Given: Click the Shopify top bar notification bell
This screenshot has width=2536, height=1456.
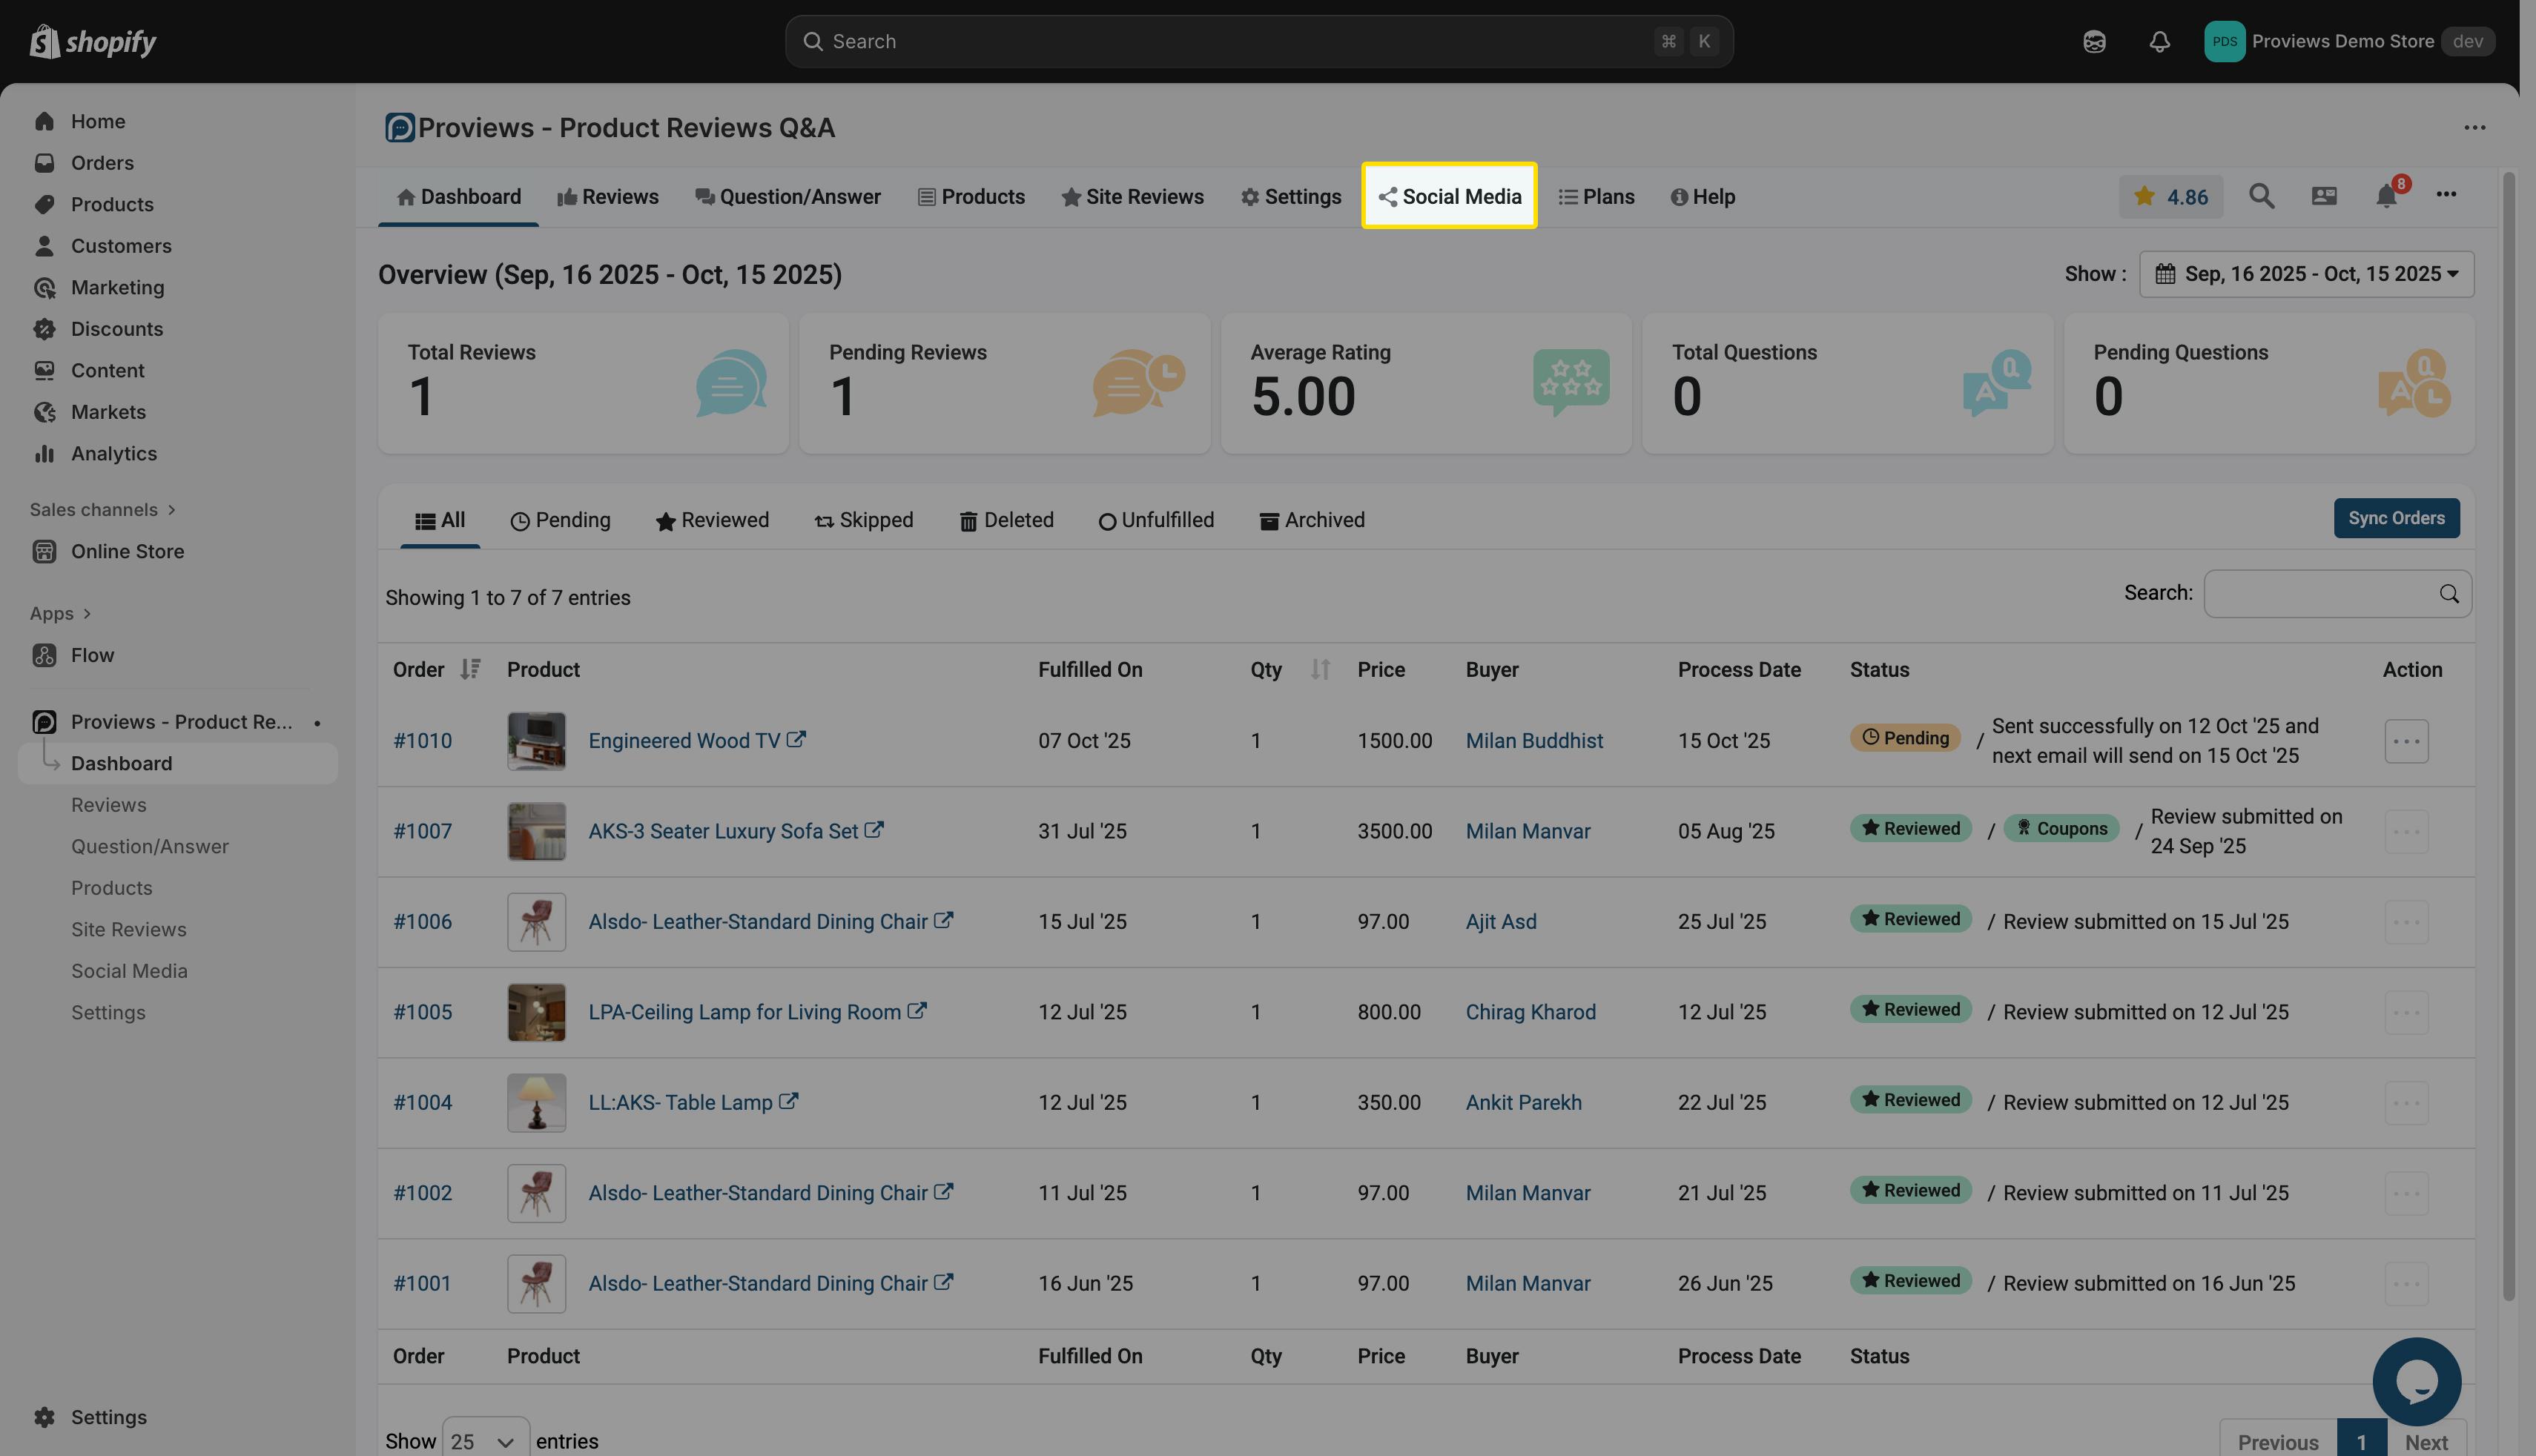Looking at the screenshot, I should point(2159,42).
